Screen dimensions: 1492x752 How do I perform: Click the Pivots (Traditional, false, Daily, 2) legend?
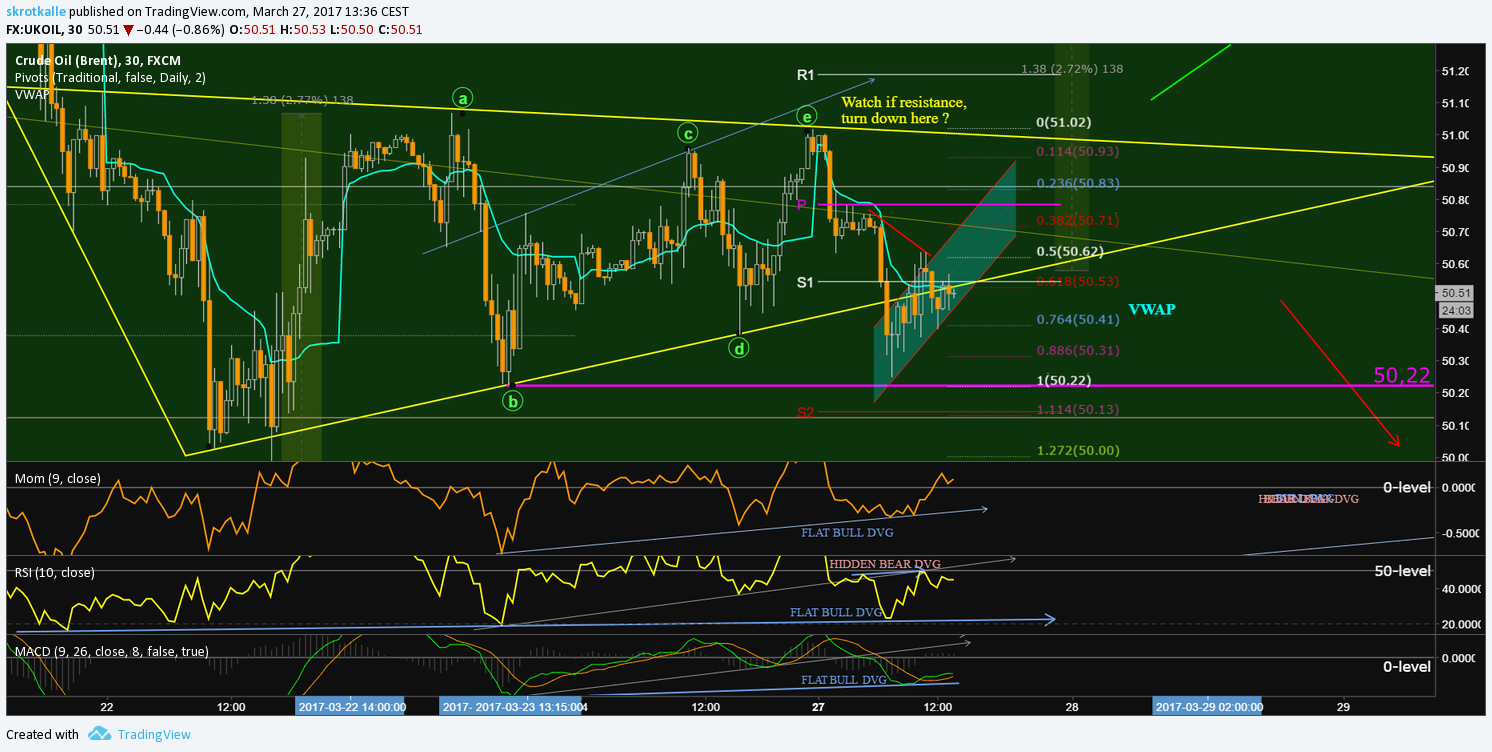click(110, 77)
